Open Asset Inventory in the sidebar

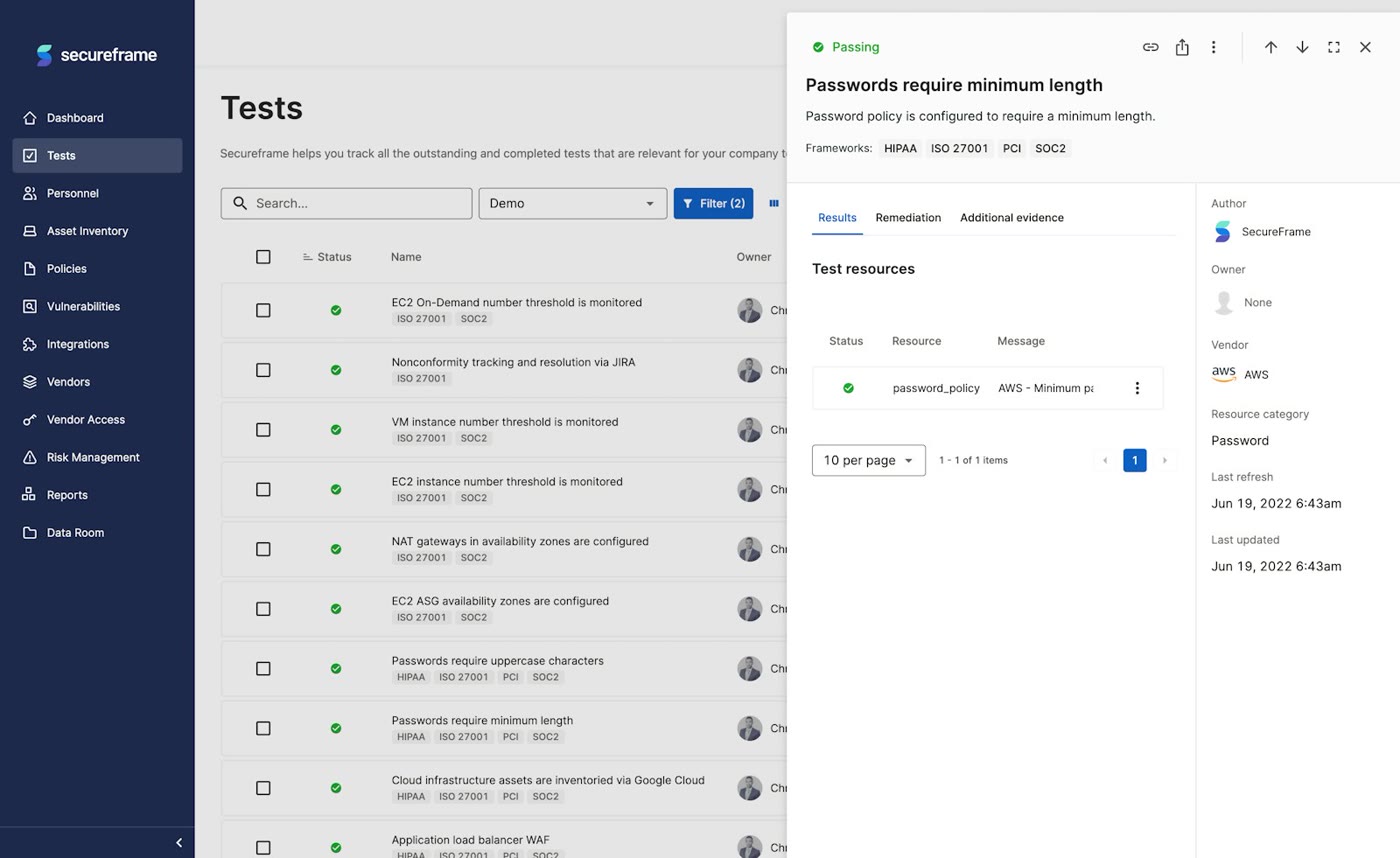click(x=97, y=231)
